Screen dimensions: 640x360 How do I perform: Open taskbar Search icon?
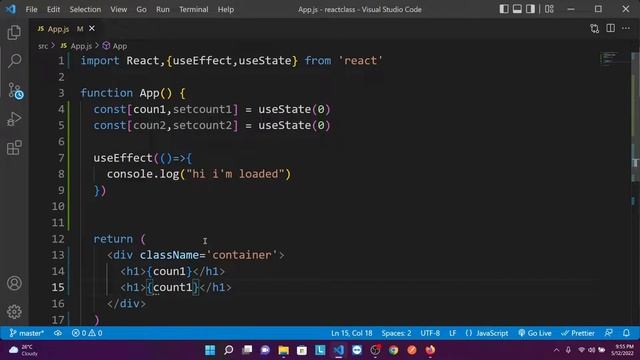point(229,350)
